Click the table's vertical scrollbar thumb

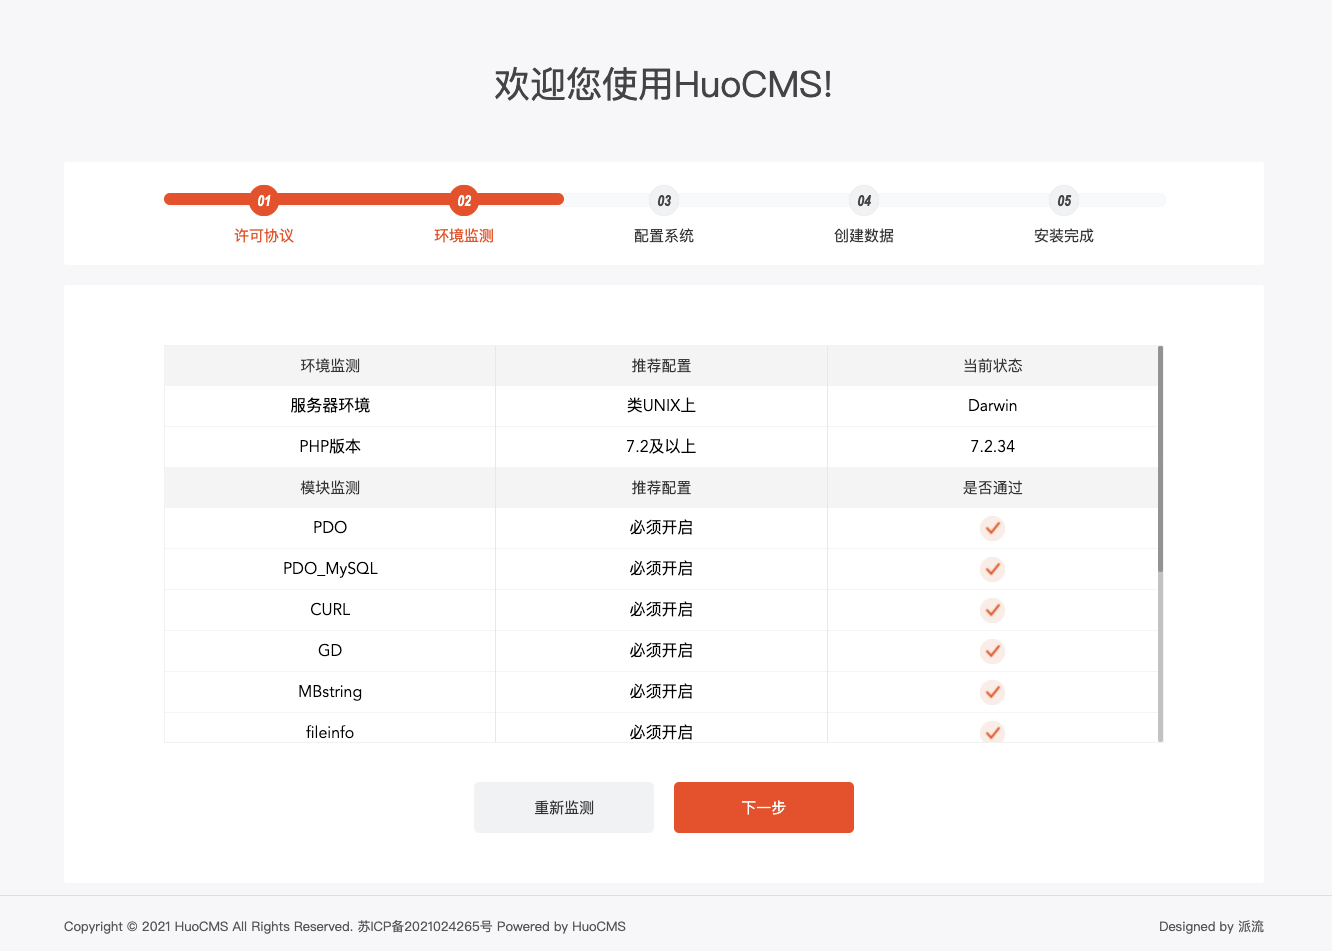1160,459
